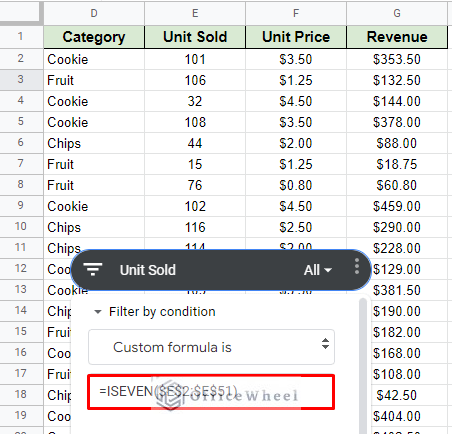The height and width of the screenshot is (434, 452).
Task: Open the Custom formula is dropdown
Action: [211, 347]
